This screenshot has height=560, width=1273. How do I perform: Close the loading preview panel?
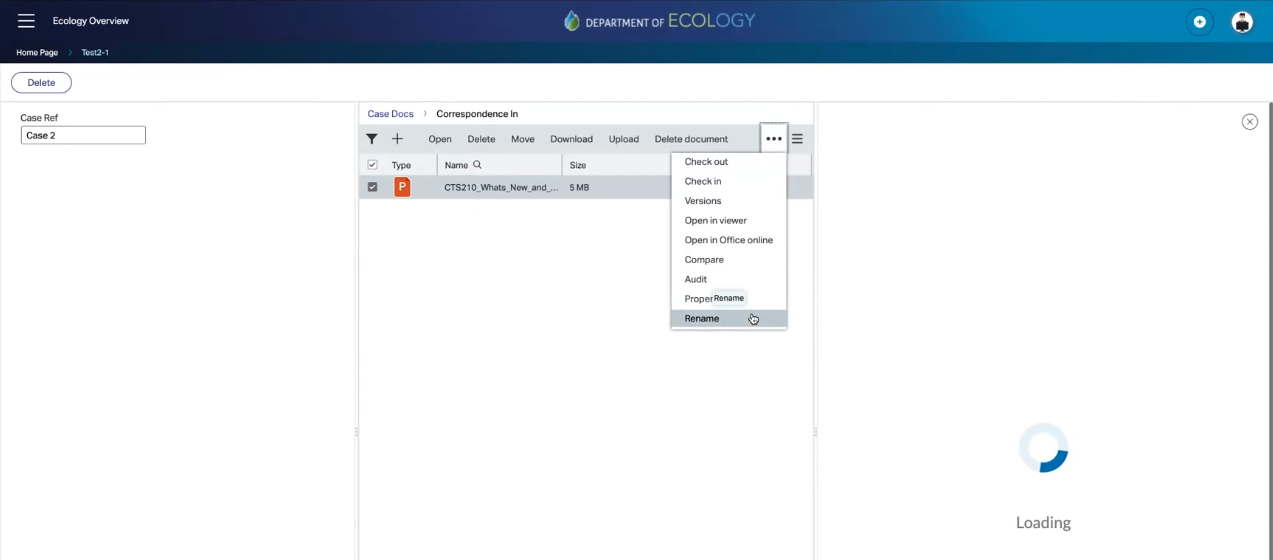coord(1249,122)
